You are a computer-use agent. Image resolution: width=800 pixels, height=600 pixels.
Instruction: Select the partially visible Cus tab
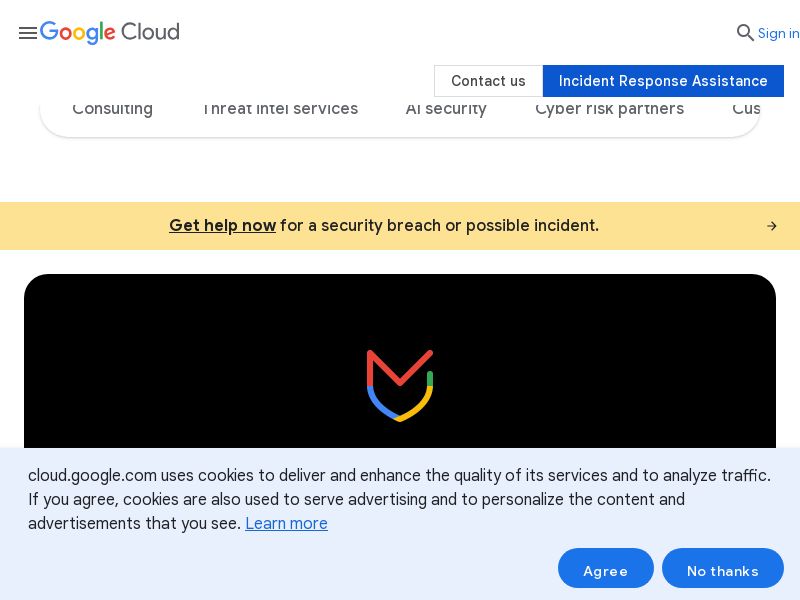coord(745,110)
